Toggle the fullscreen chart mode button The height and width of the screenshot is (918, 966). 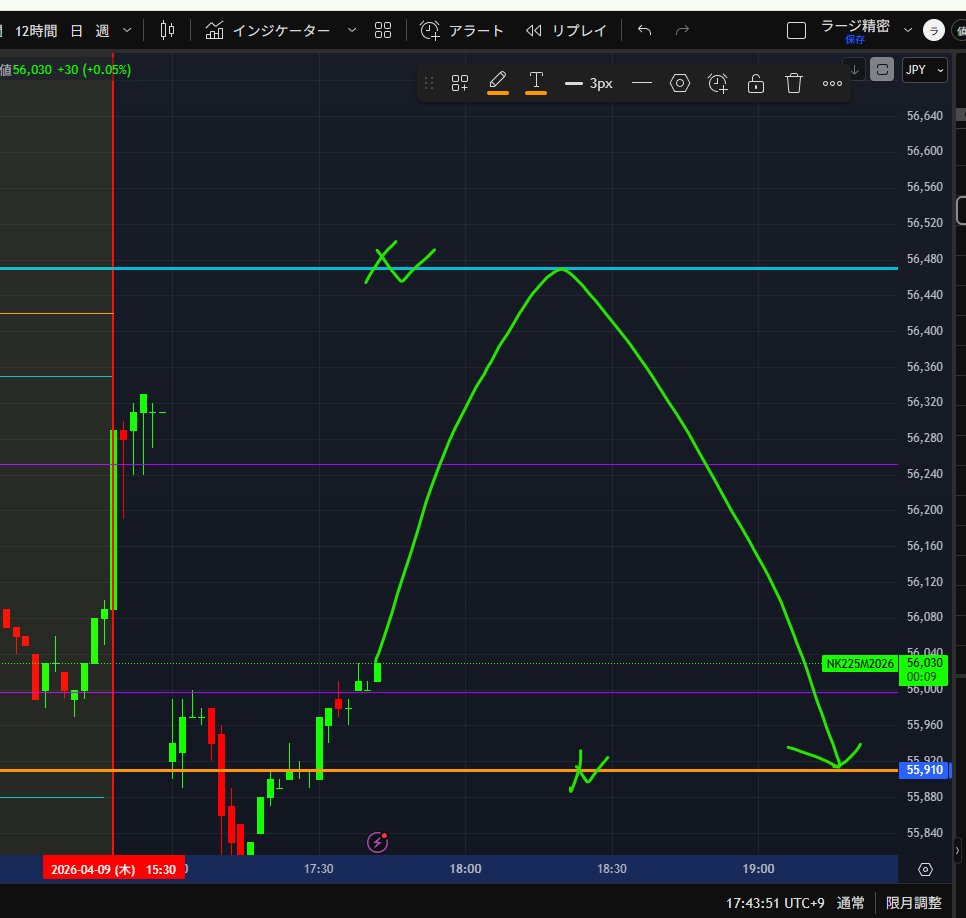tap(881, 69)
